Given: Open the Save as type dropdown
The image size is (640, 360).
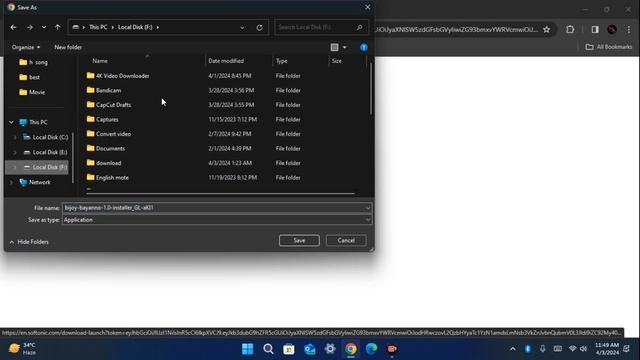Looking at the screenshot, I should tap(217, 220).
